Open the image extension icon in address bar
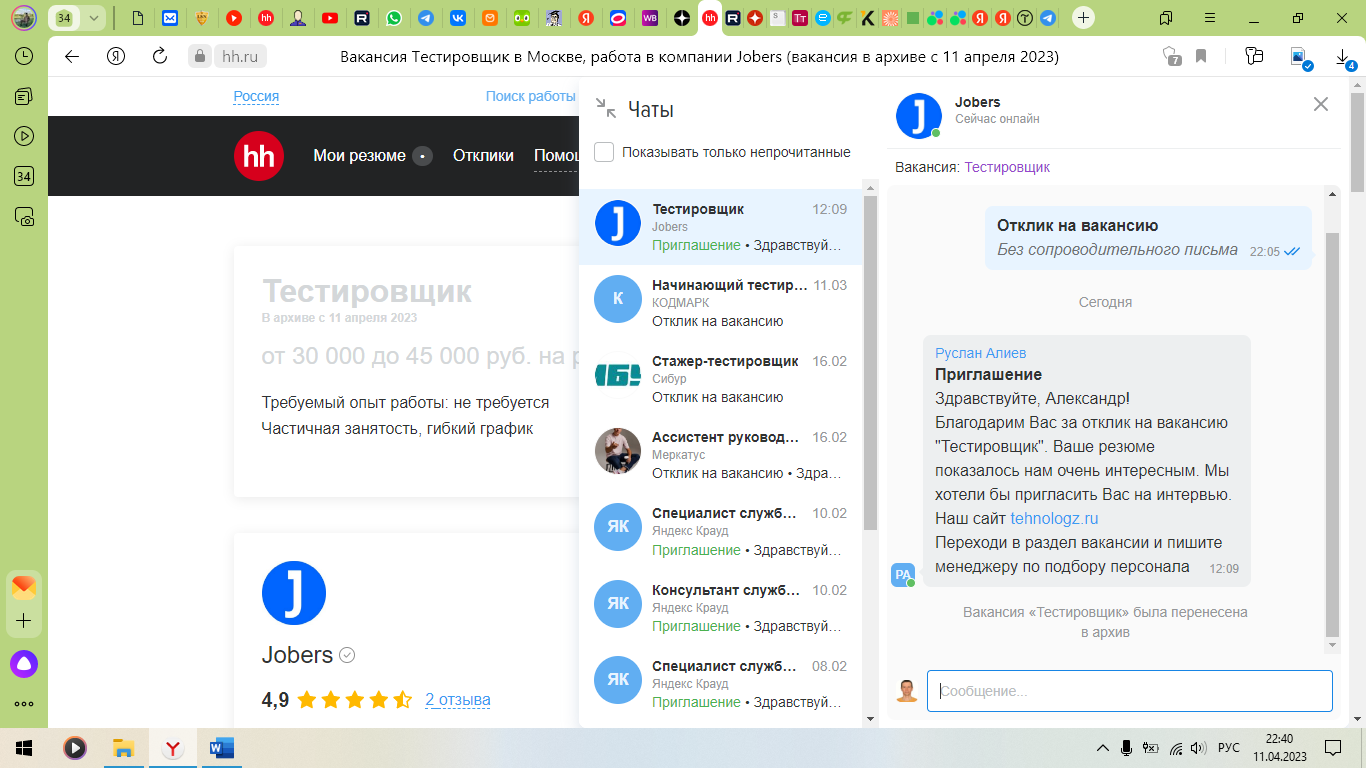1366x768 pixels. tap(1300, 57)
